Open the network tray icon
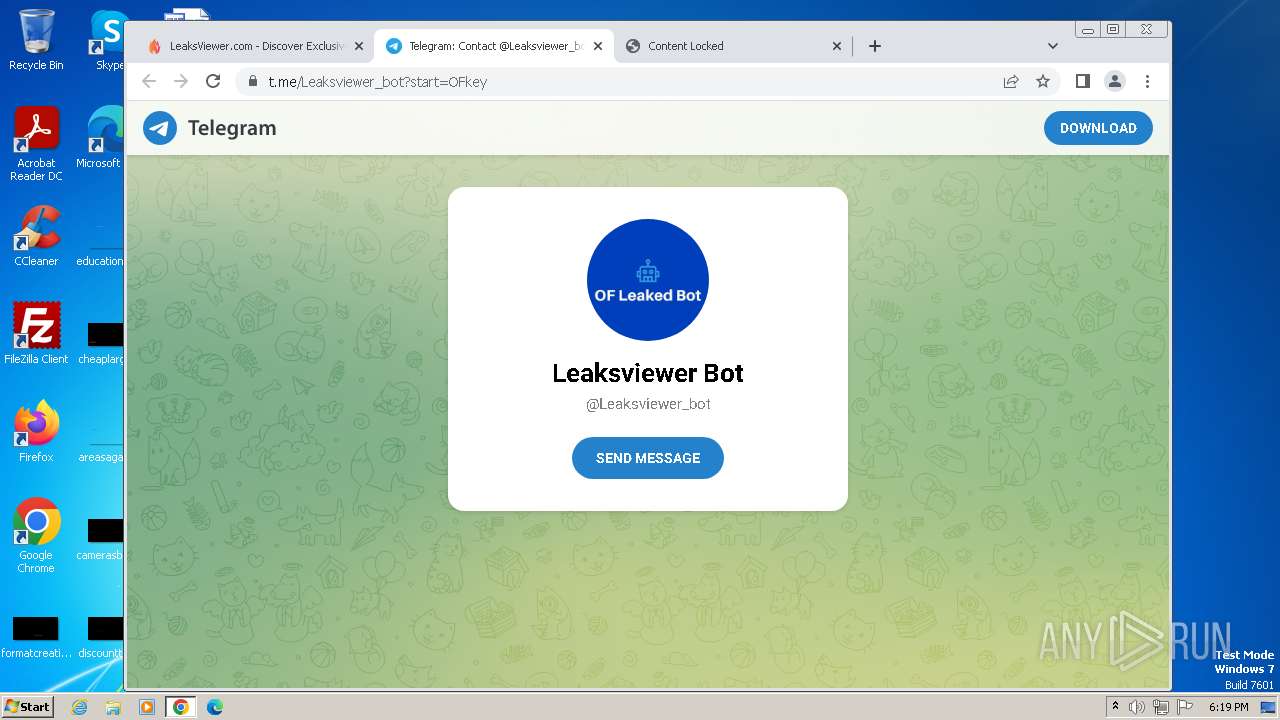This screenshot has width=1280, height=720. [1161, 707]
